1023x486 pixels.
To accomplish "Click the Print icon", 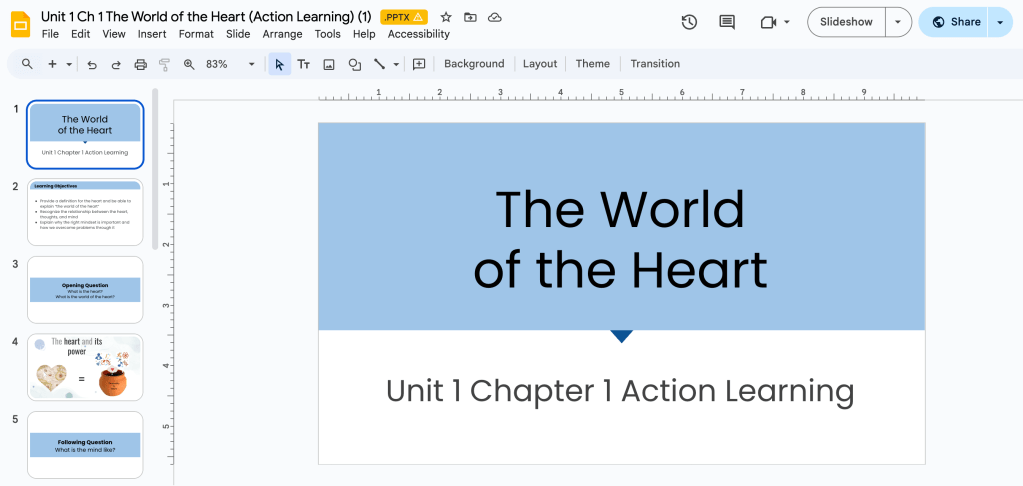I will pyautogui.click(x=141, y=64).
